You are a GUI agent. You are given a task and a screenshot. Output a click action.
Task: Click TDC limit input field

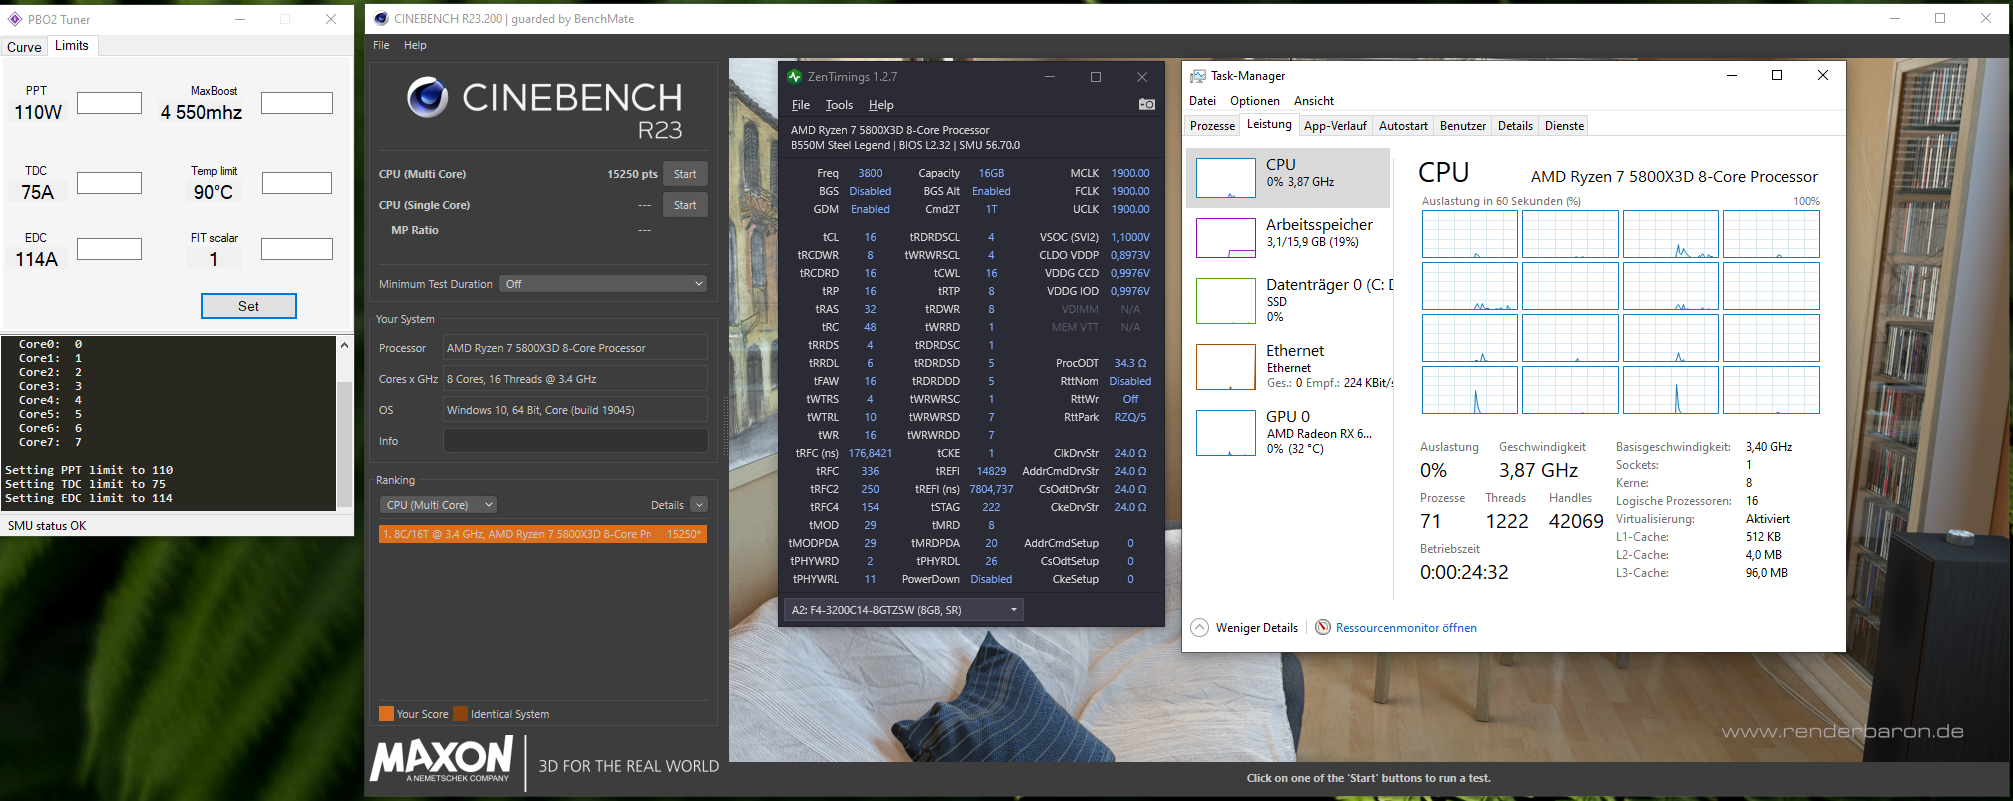pos(109,183)
